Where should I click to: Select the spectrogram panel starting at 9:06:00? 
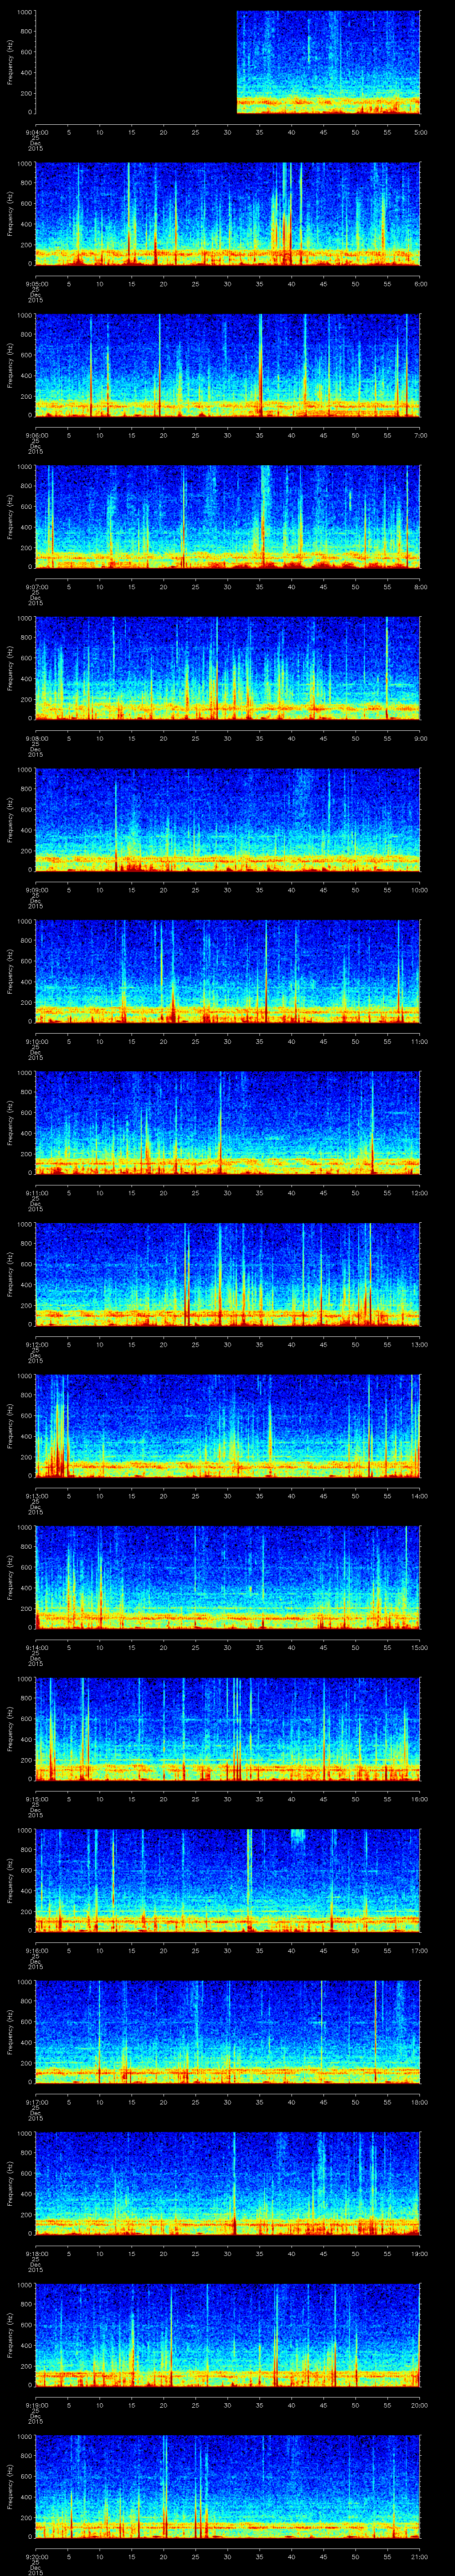tap(228, 365)
